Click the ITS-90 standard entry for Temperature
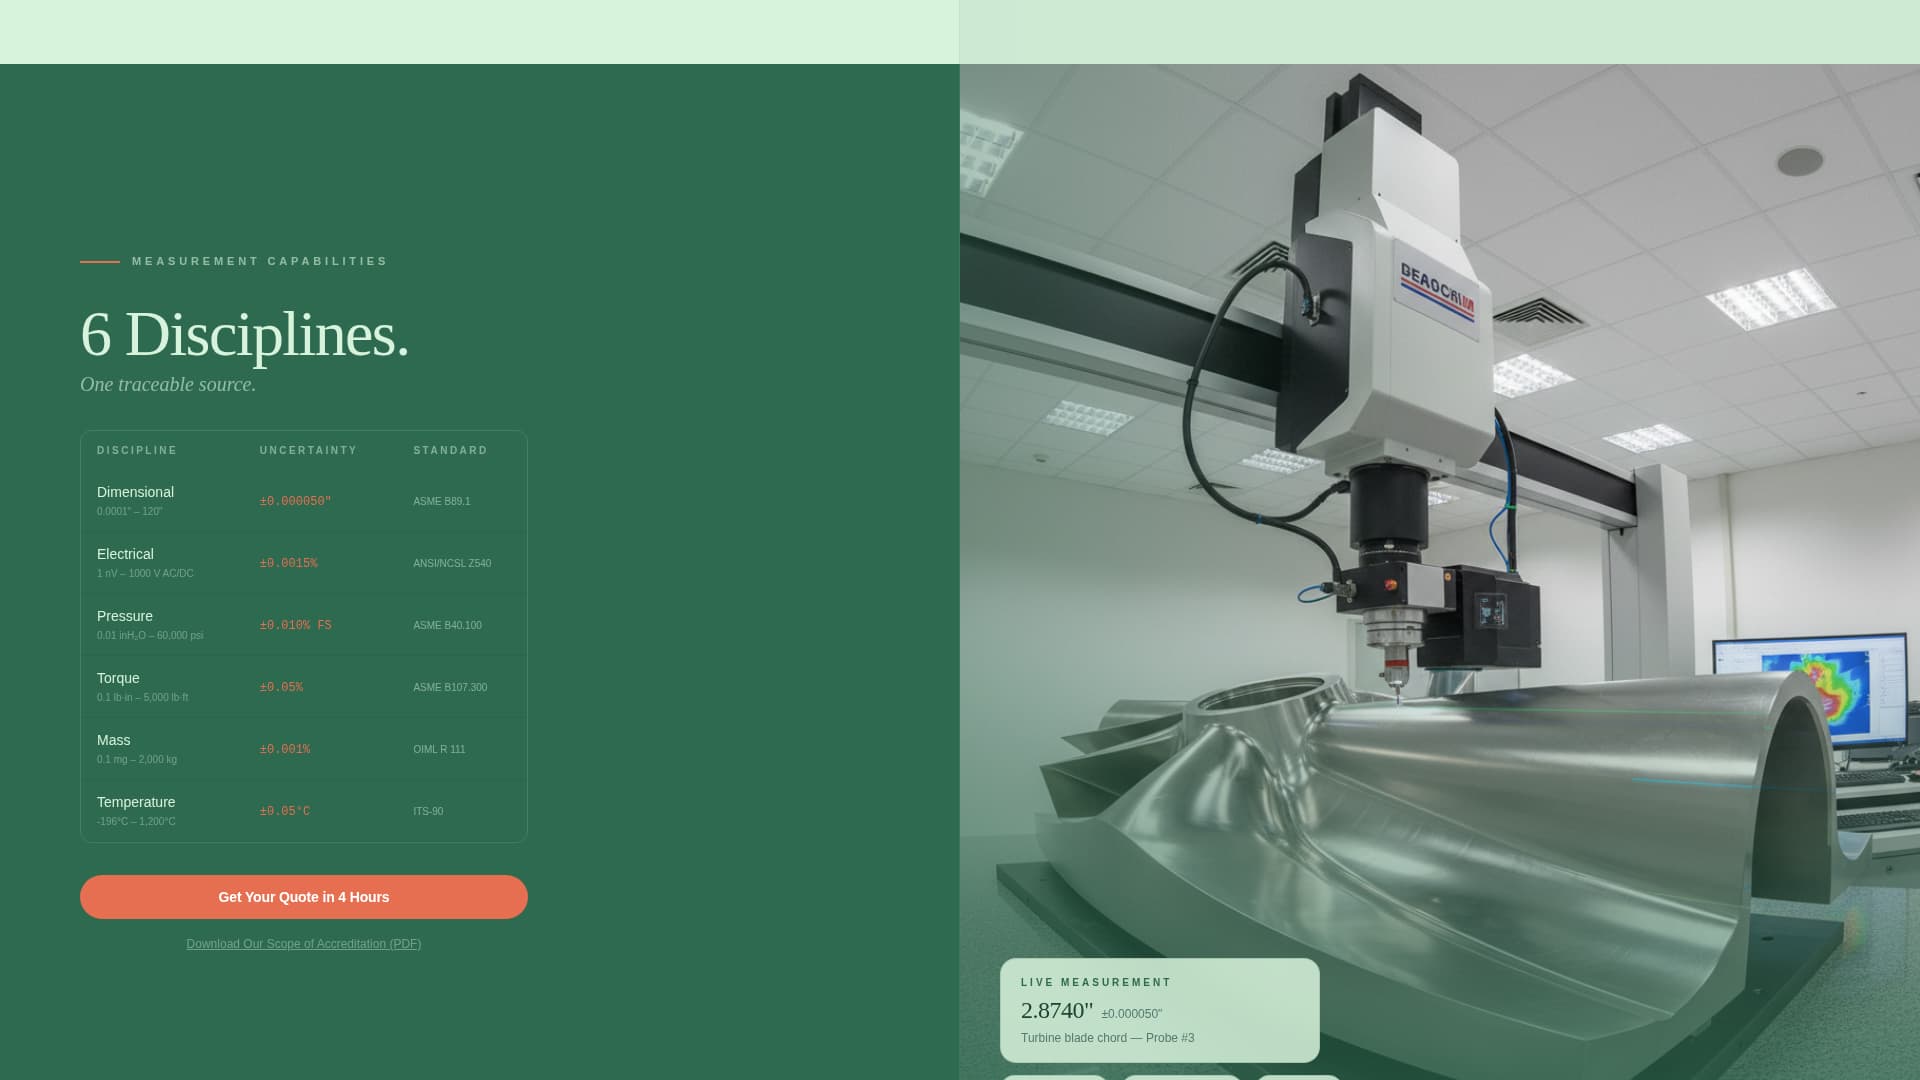Image resolution: width=1920 pixels, height=1080 pixels. [x=428, y=811]
